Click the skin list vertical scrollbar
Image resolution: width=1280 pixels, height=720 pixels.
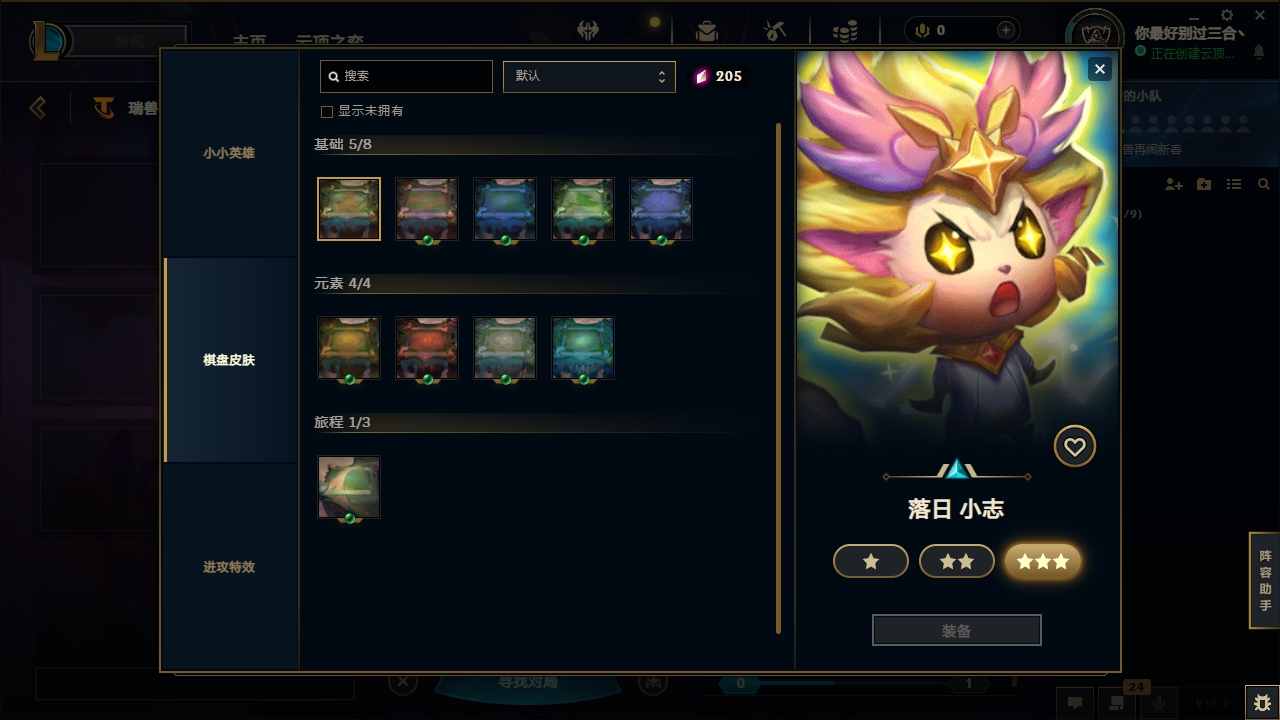pyautogui.click(x=778, y=378)
